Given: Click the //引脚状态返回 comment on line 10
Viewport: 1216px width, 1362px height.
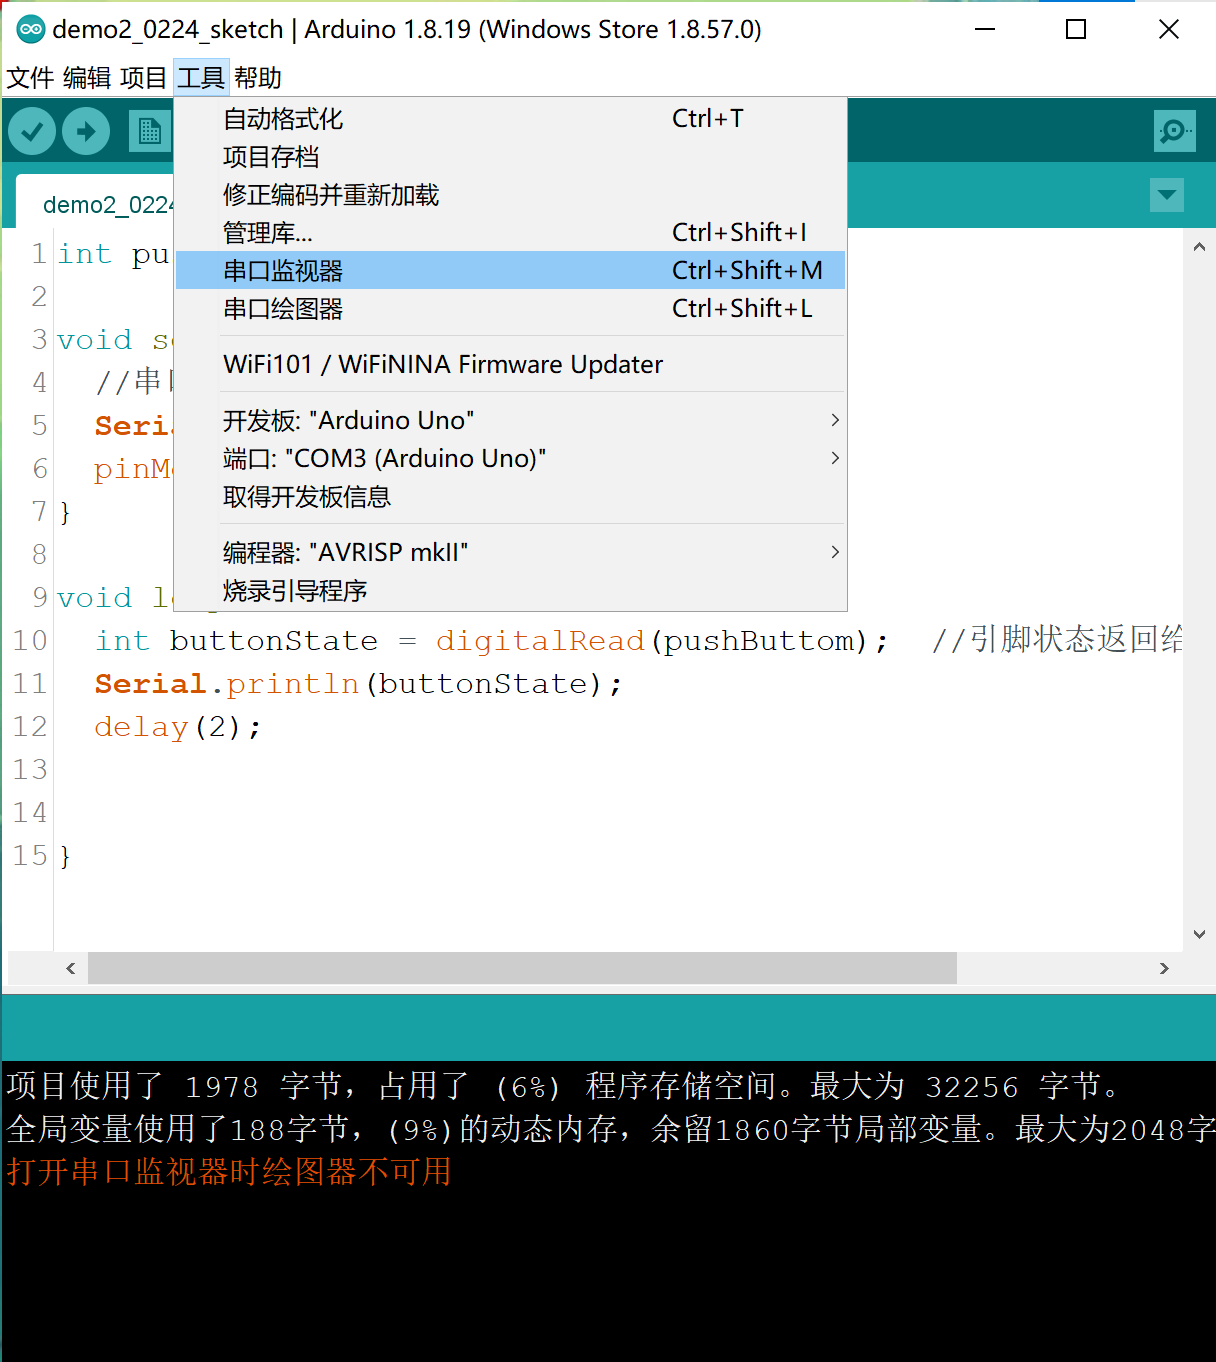Looking at the screenshot, I should [1058, 640].
